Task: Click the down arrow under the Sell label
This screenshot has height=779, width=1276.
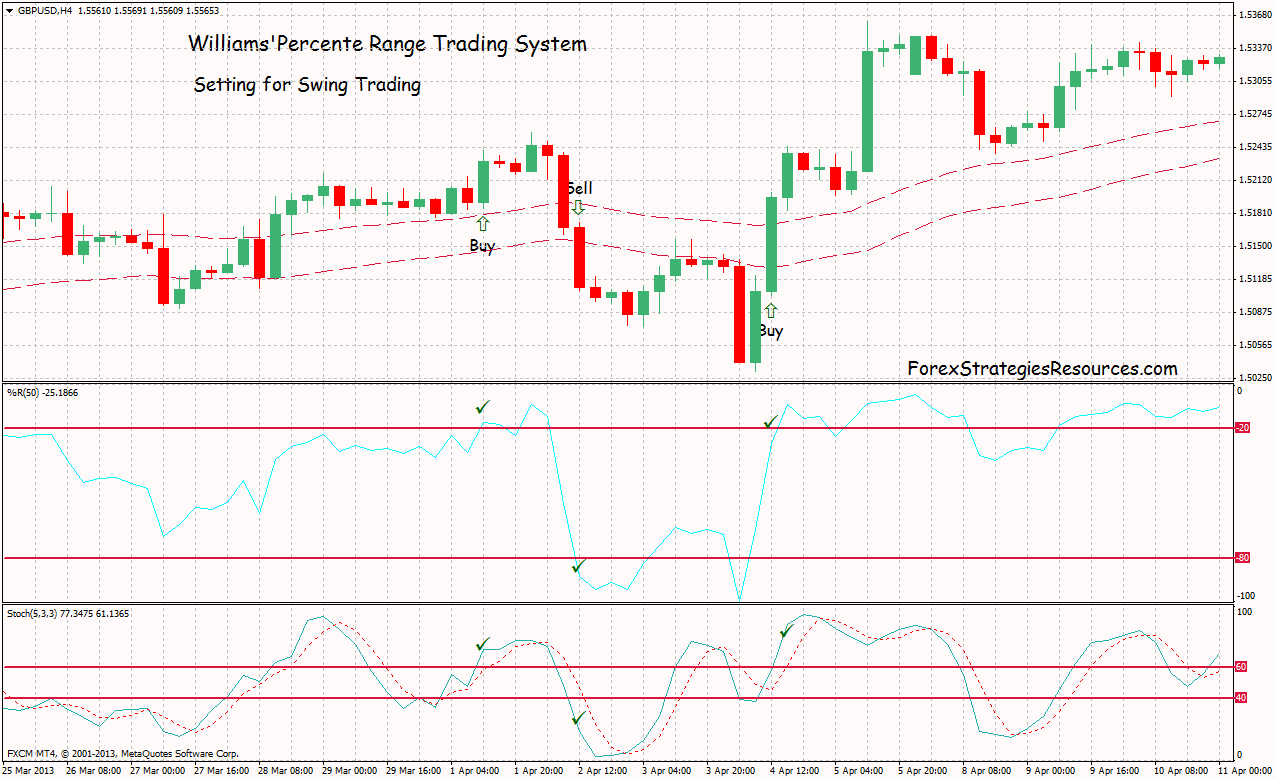Action: coord(578,206)
